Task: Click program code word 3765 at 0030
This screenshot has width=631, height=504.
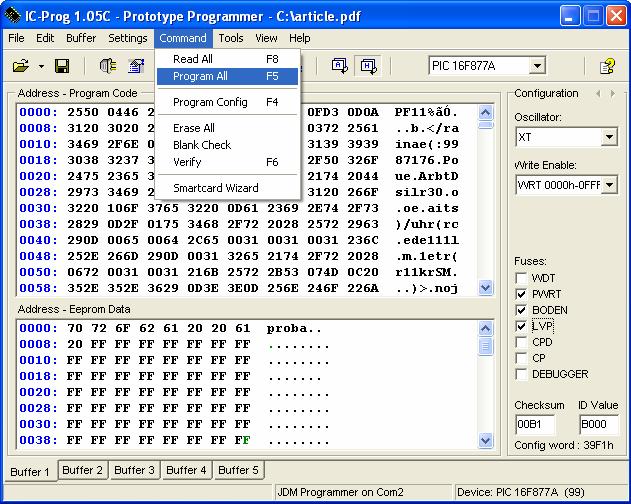Action: (x=163, y=208)
